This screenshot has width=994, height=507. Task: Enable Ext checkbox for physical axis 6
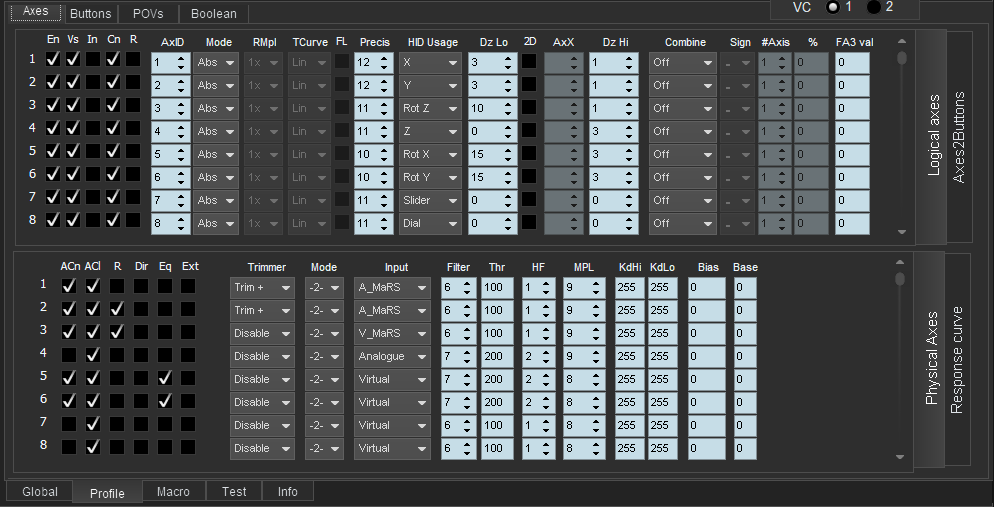[x=188, y=401]
